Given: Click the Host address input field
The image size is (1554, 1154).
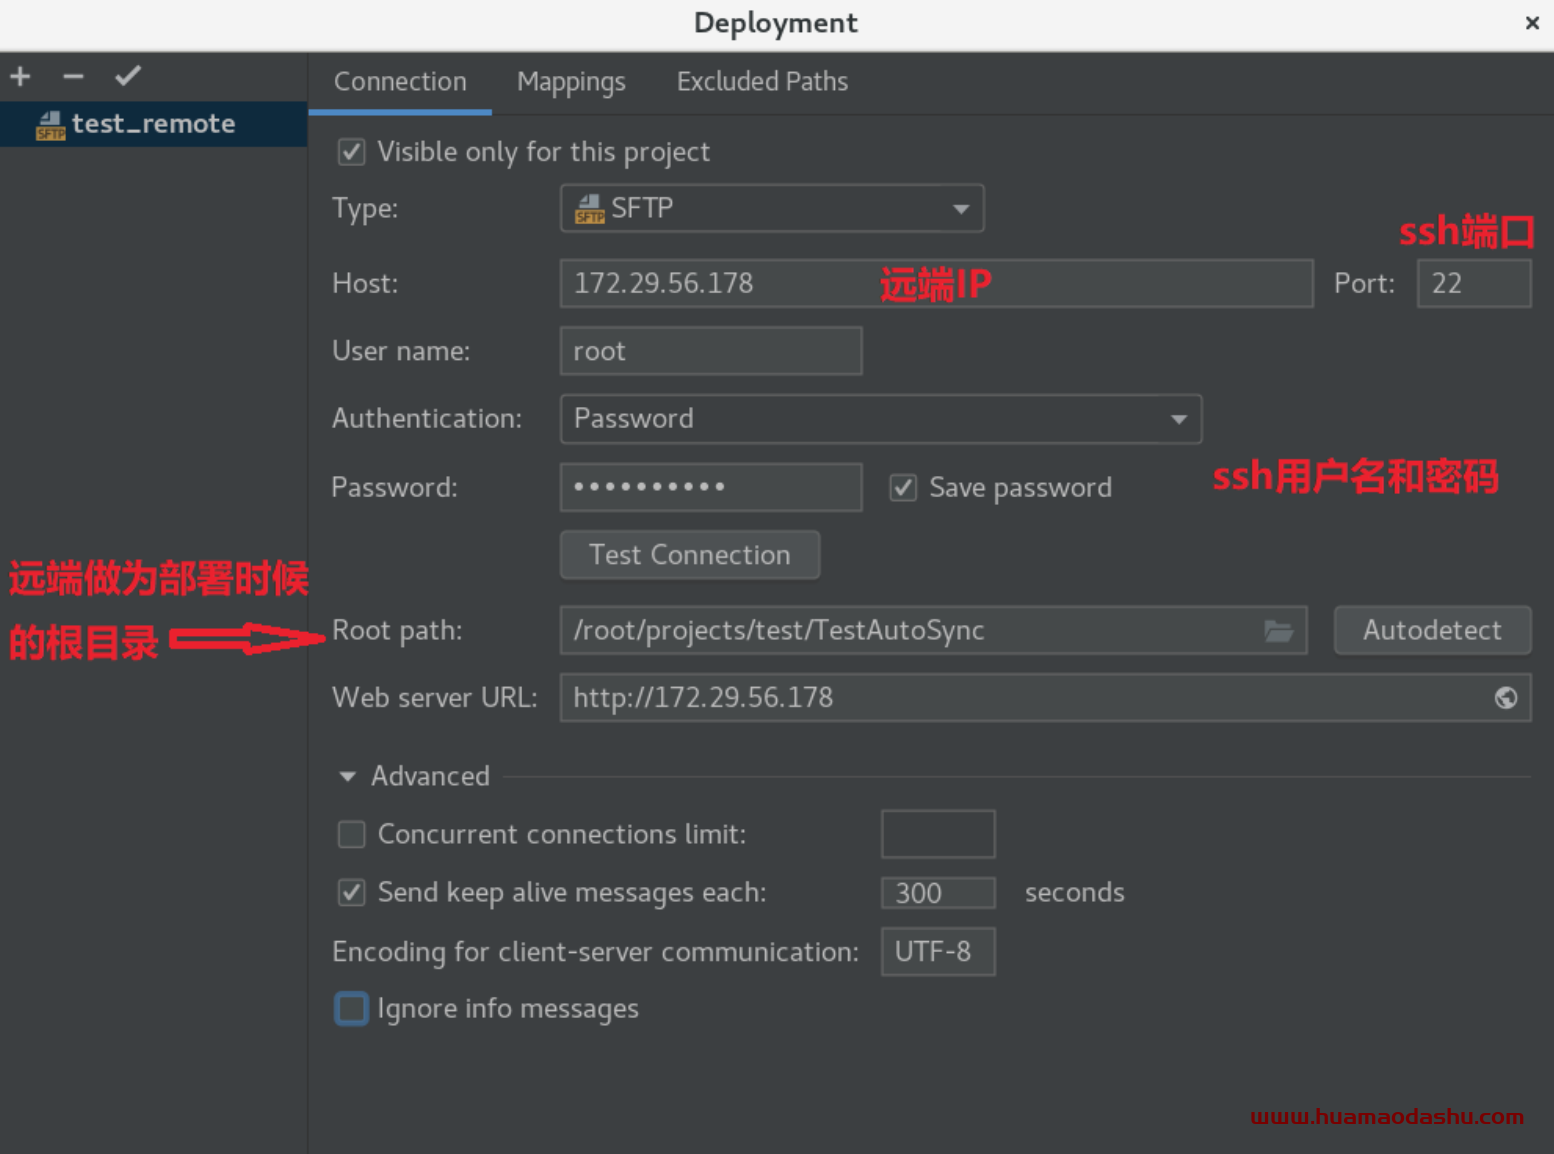Looking at the screenshot, I should coord(935,284).
